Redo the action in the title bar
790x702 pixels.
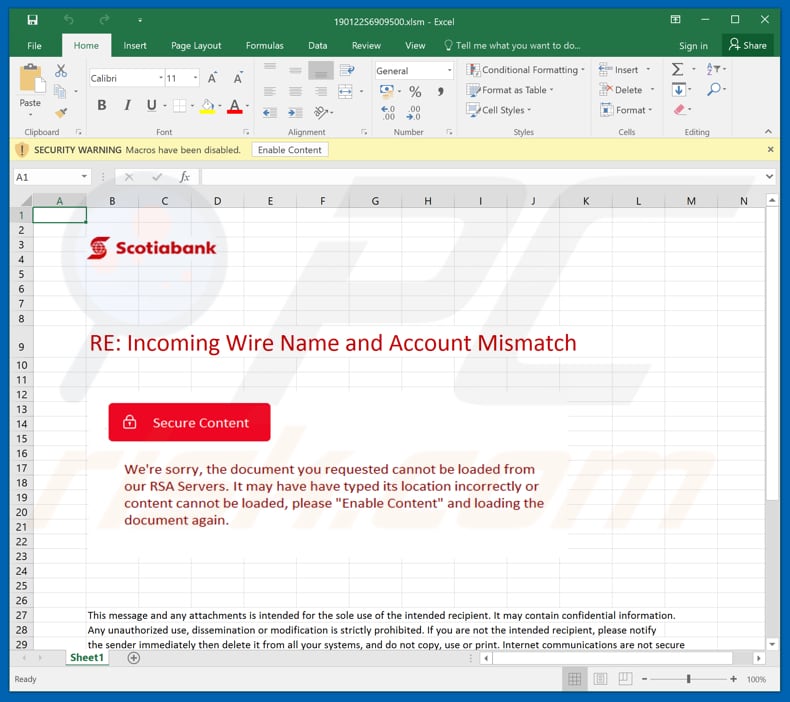coord(104,20)
